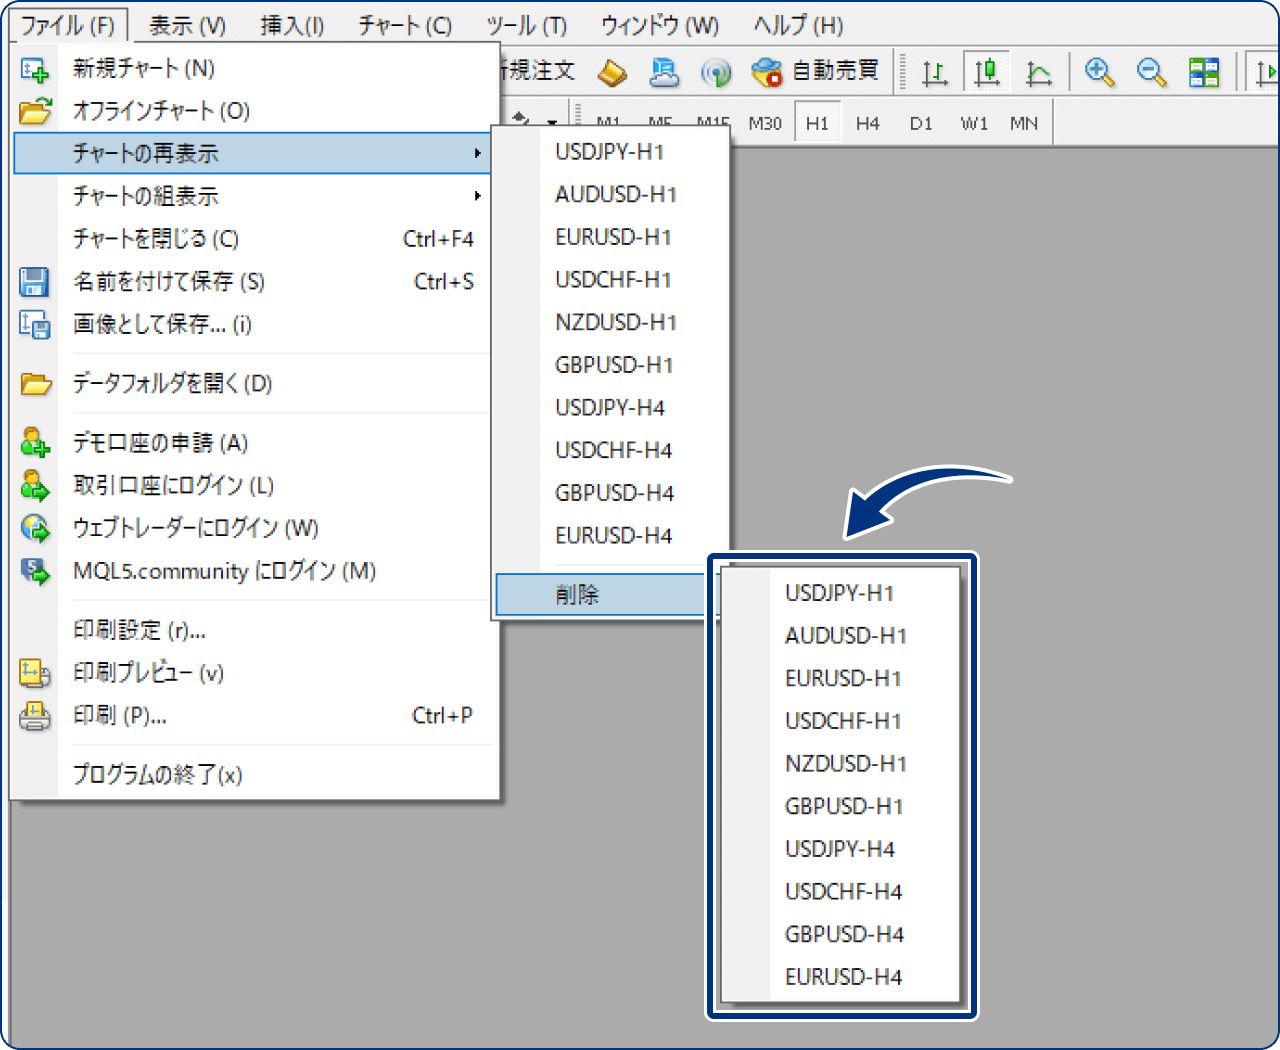Switch chart to candlestick display mode
The height and width of the screenshot is (1050, 1280).
[986, 72]
